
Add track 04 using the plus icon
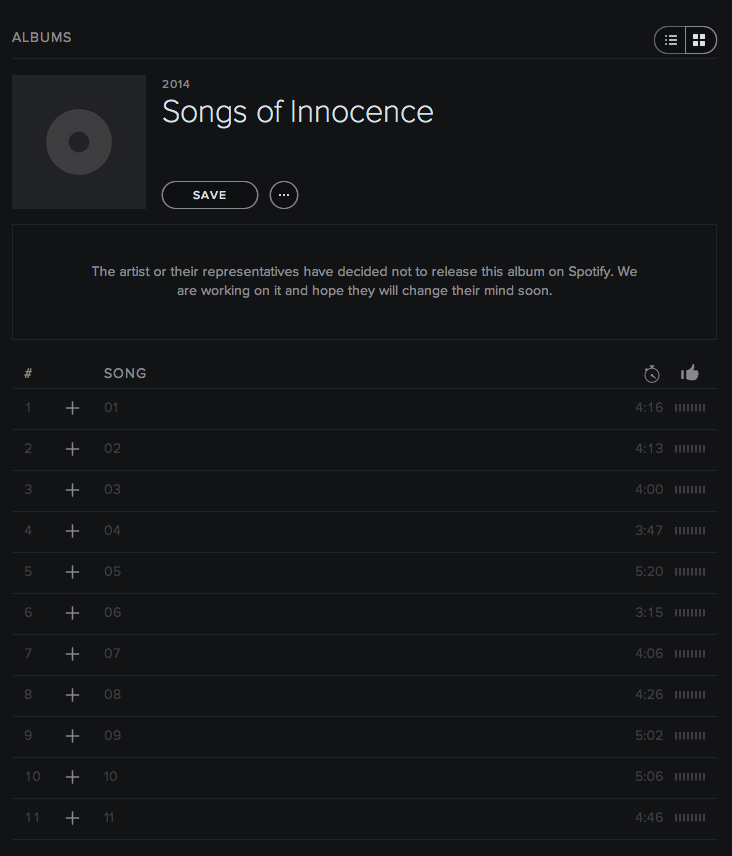[72, 531]
